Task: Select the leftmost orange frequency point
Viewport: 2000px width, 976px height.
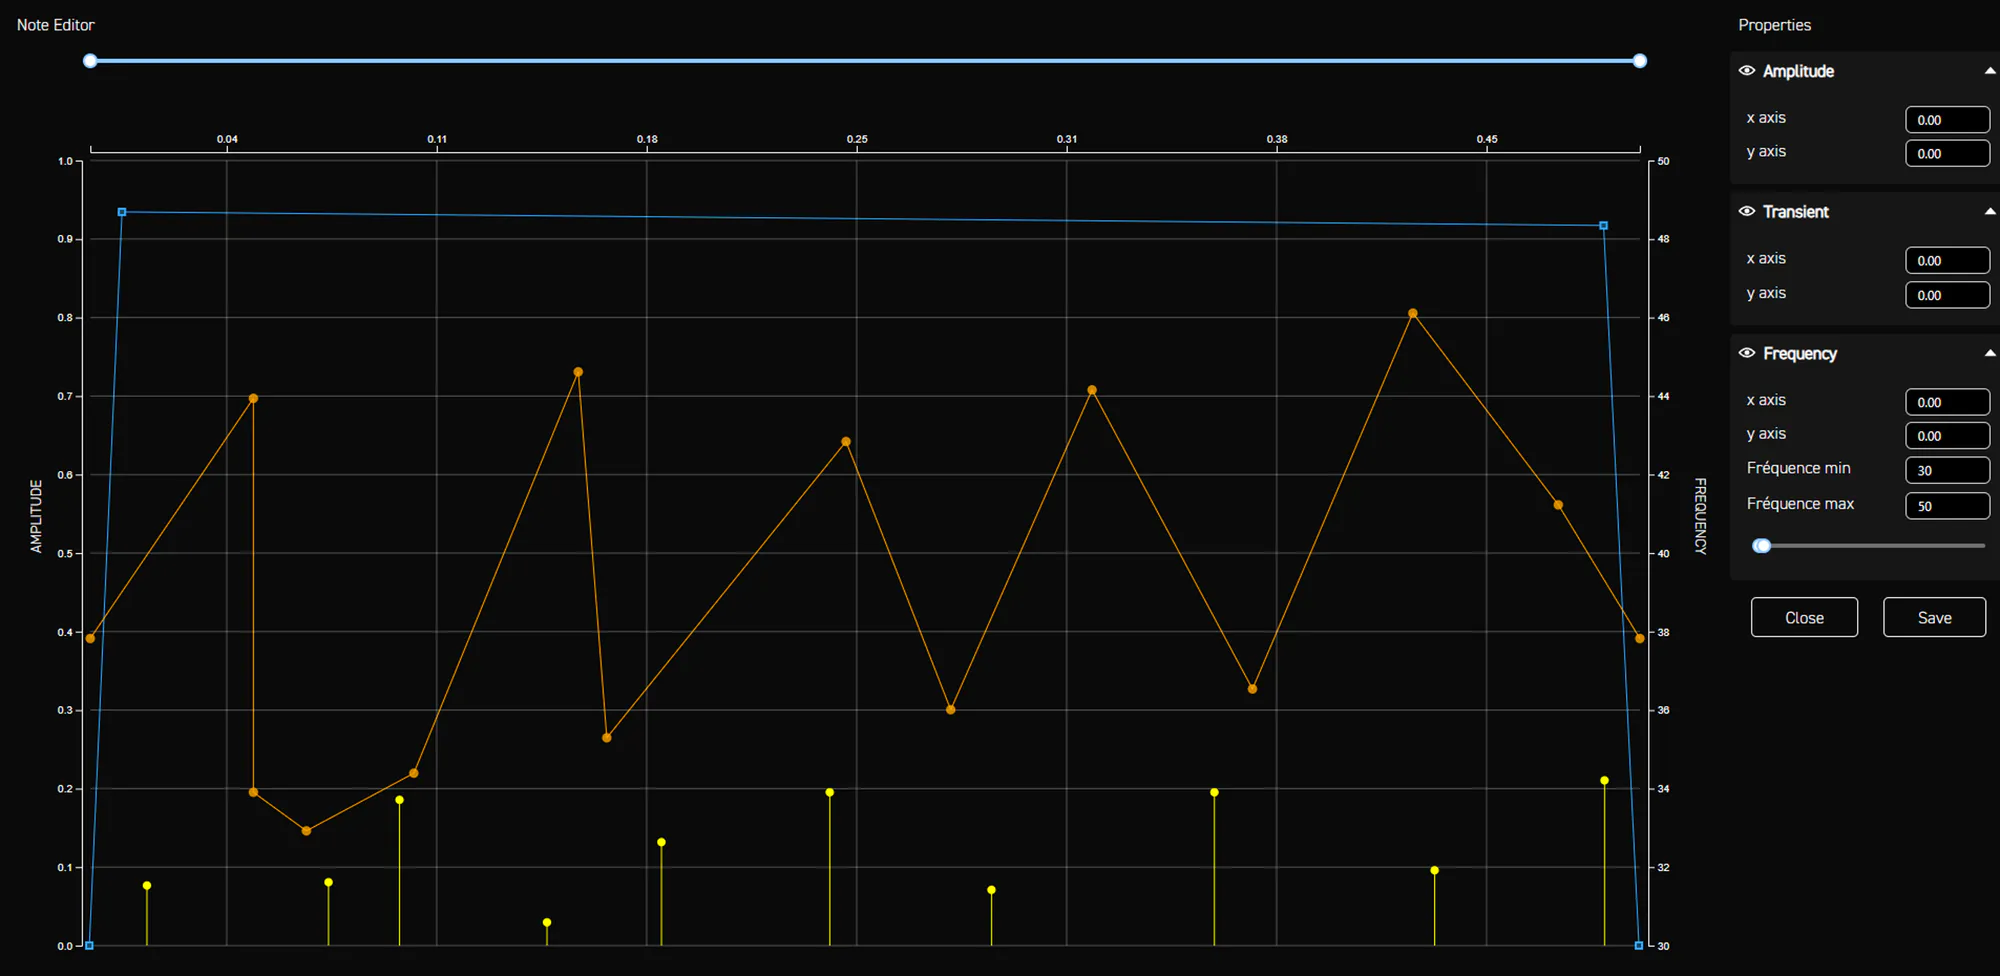Action: coord(90,638)
